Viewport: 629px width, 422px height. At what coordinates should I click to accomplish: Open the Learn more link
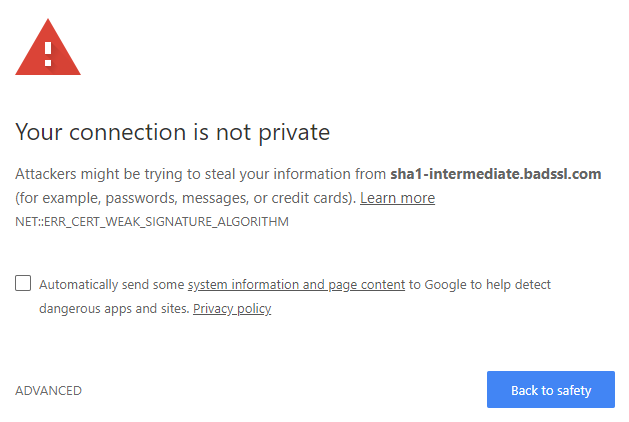(397, 198)
